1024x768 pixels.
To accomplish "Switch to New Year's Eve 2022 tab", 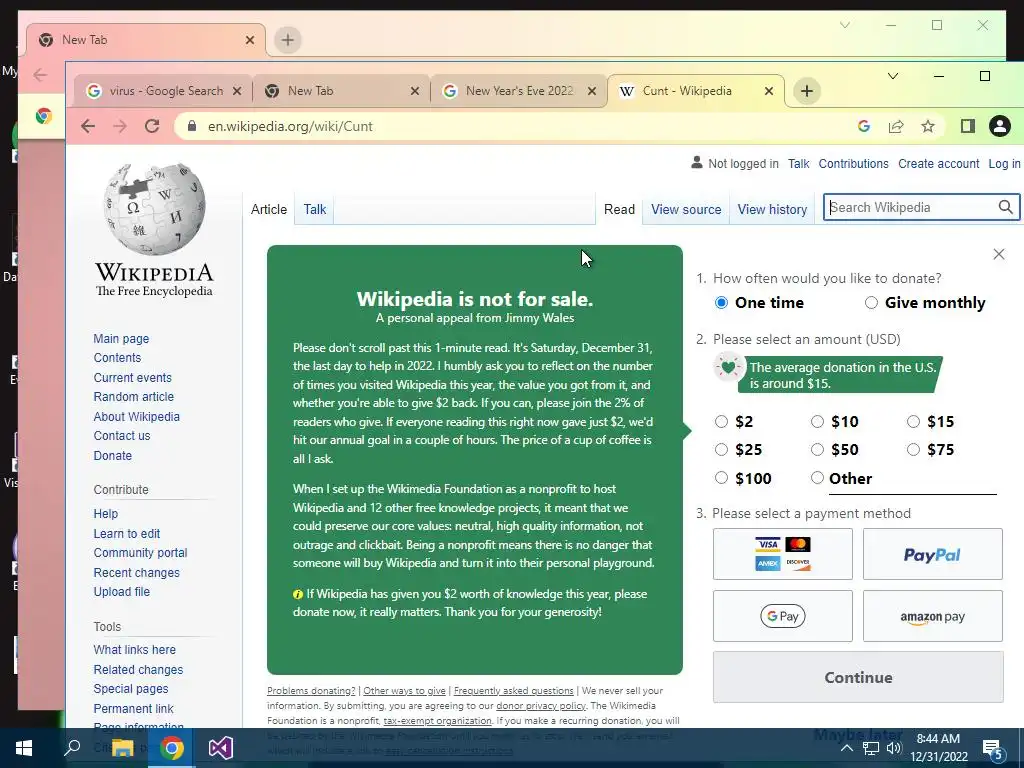I will (519, 91).
